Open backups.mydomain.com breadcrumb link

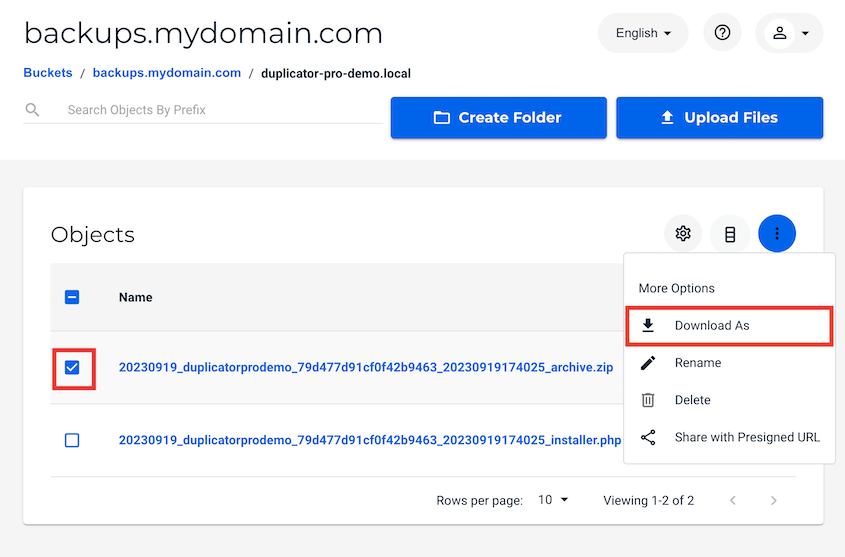[167, 73]
